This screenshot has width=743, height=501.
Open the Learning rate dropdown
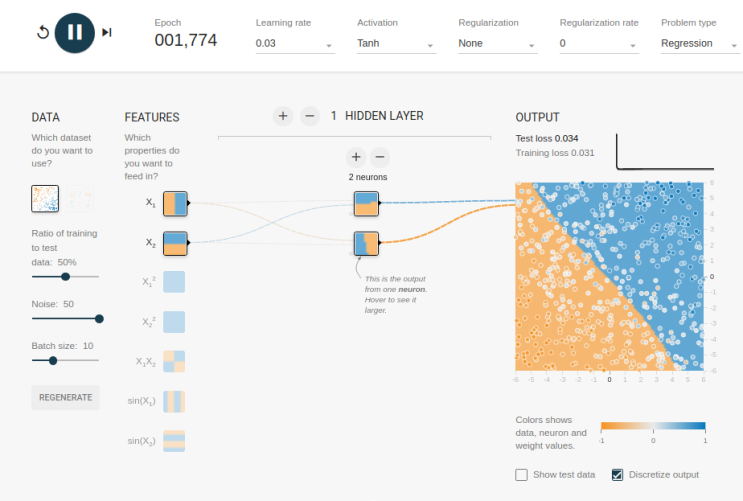(x=295, y=44)
